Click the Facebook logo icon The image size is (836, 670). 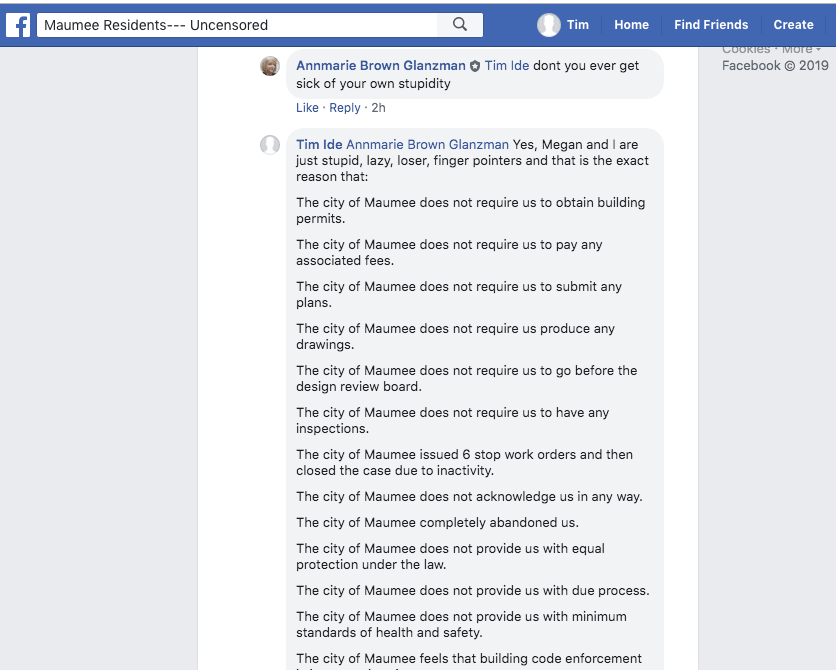18,25
